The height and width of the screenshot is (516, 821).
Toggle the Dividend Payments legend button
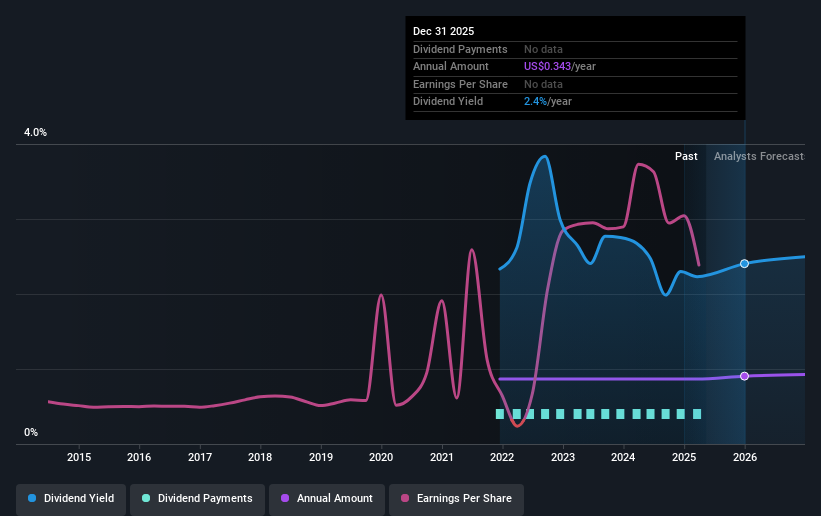[197, 498]
